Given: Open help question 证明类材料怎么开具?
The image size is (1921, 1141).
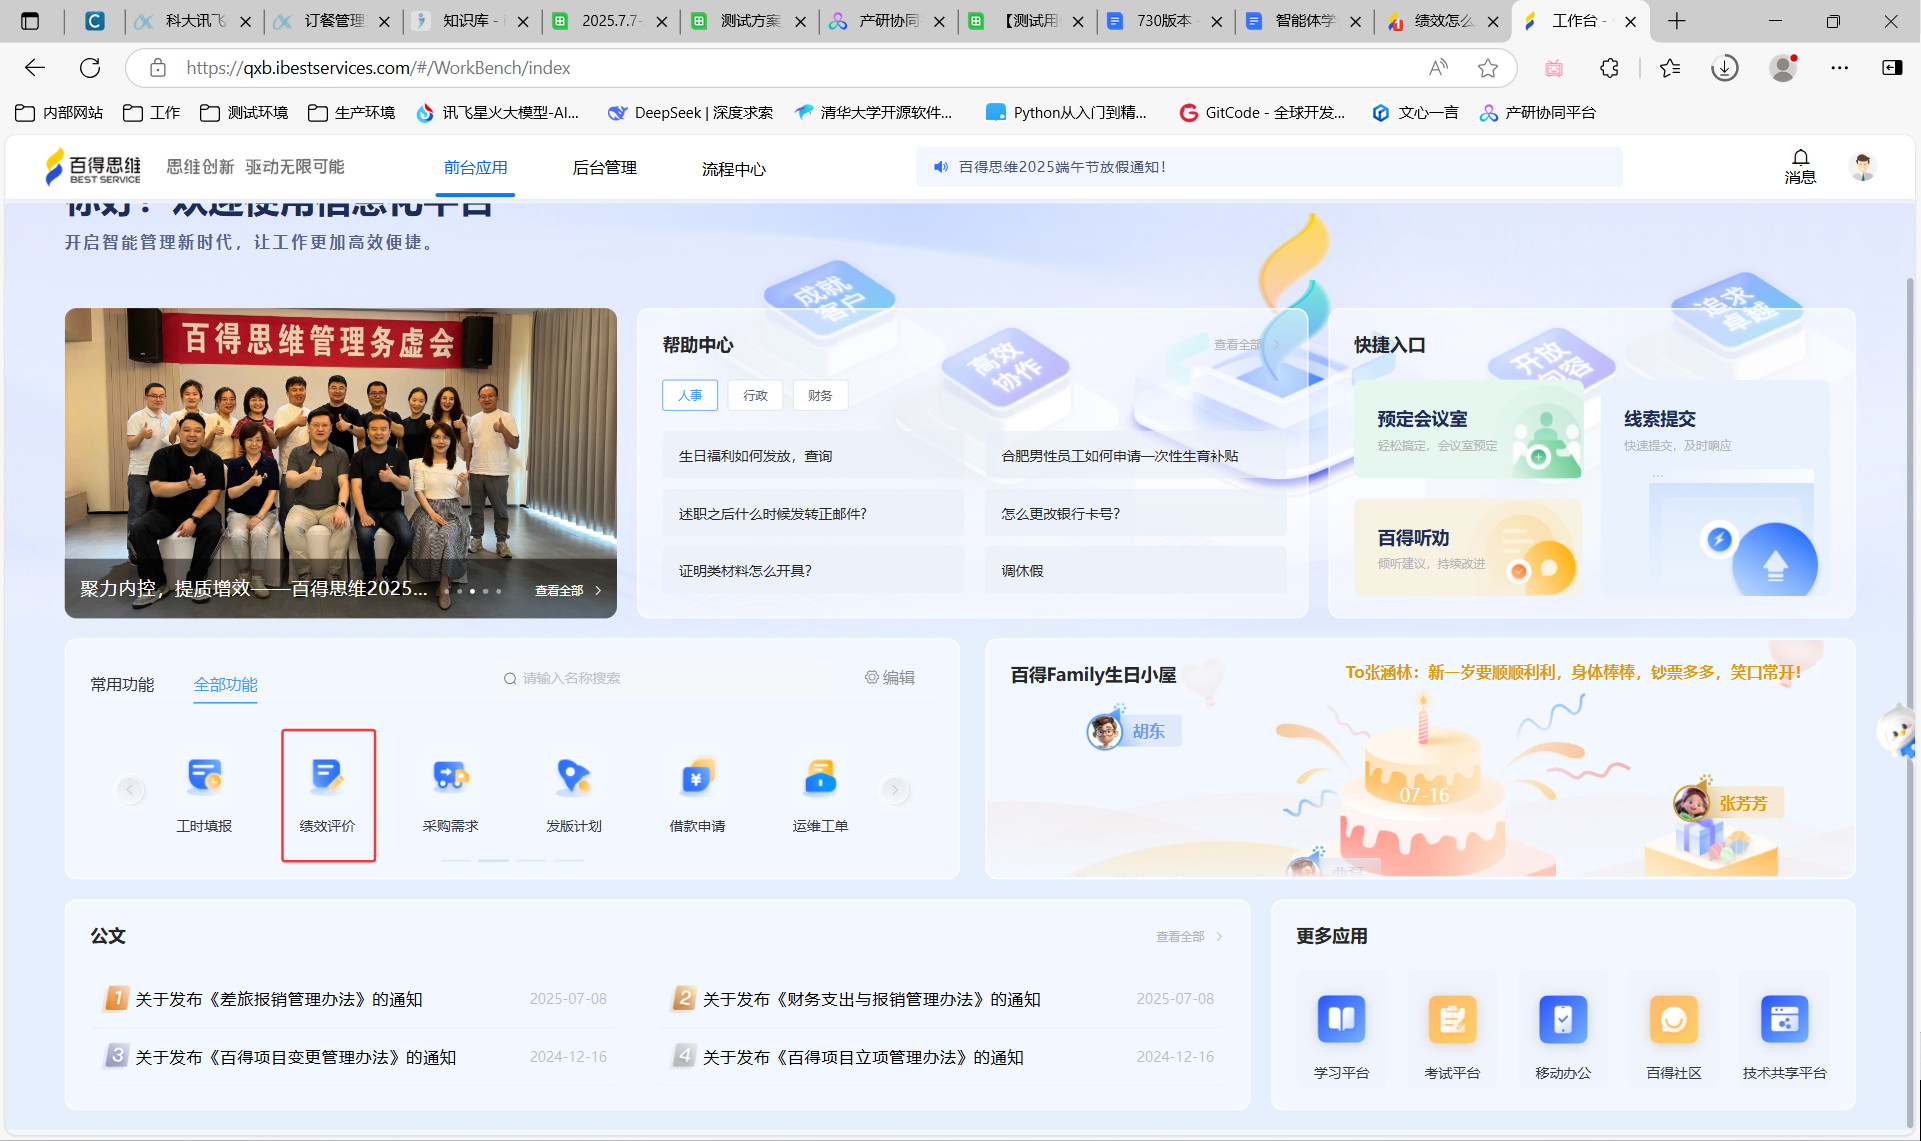Looking at the screenshot, I should point(812,571).
